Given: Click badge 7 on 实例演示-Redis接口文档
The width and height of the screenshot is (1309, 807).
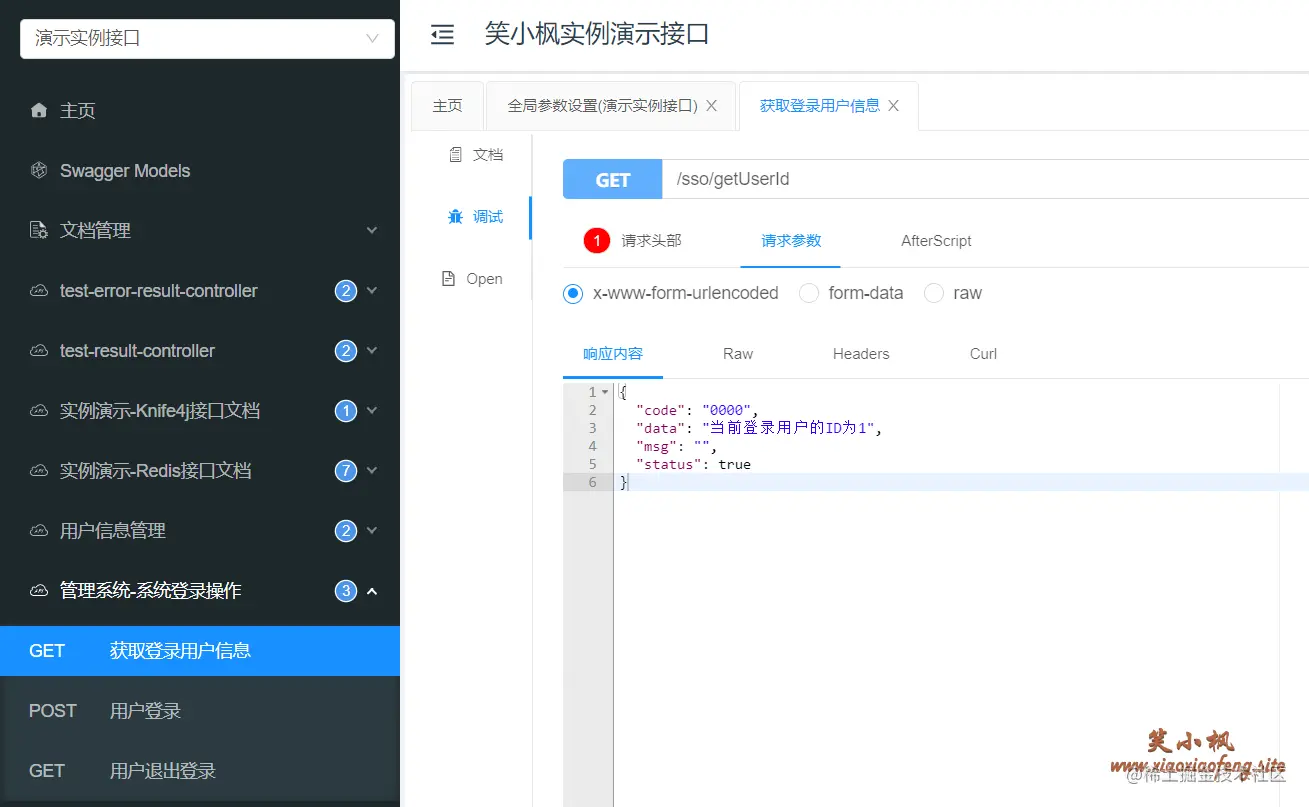Looking at the screenshot, I should 346,471.
